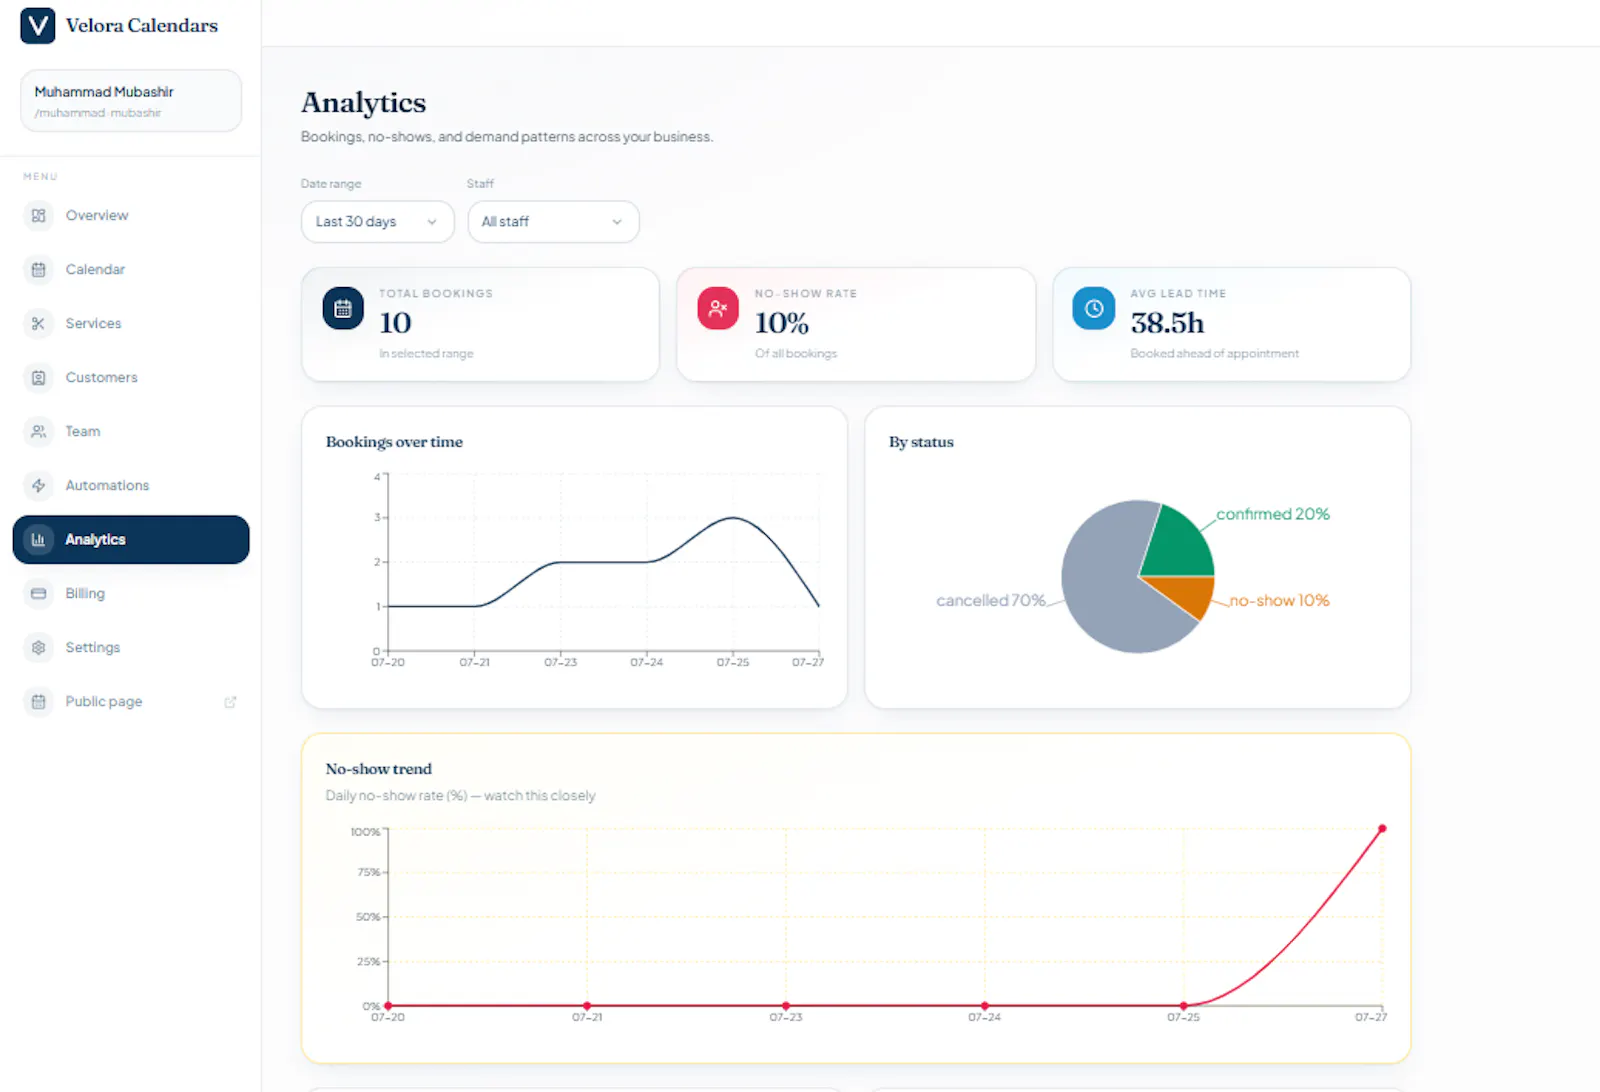Click the no-show trend point at 07-21

click(587, 1006)
